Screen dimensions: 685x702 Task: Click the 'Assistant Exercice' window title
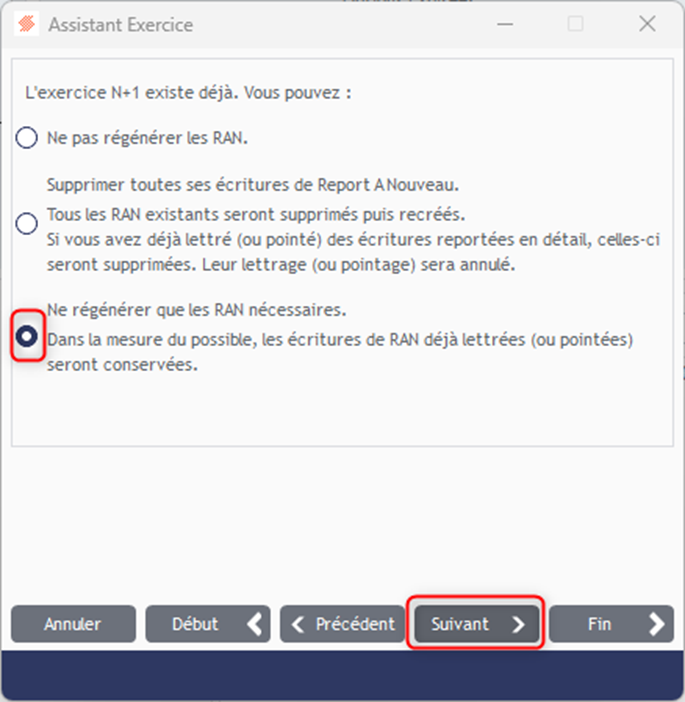(x=121, y=25)
